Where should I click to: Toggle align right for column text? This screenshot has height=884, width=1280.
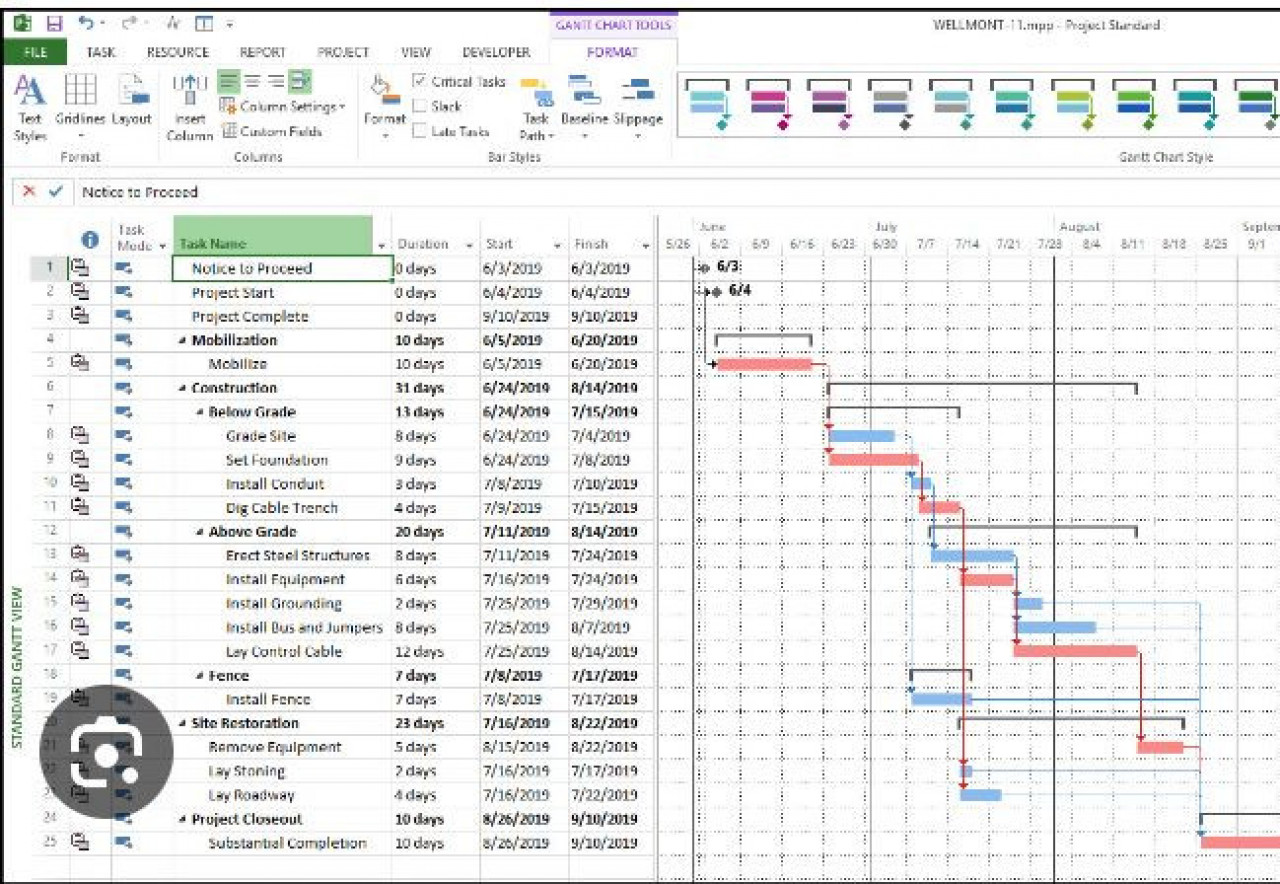(x=277, y=82)
